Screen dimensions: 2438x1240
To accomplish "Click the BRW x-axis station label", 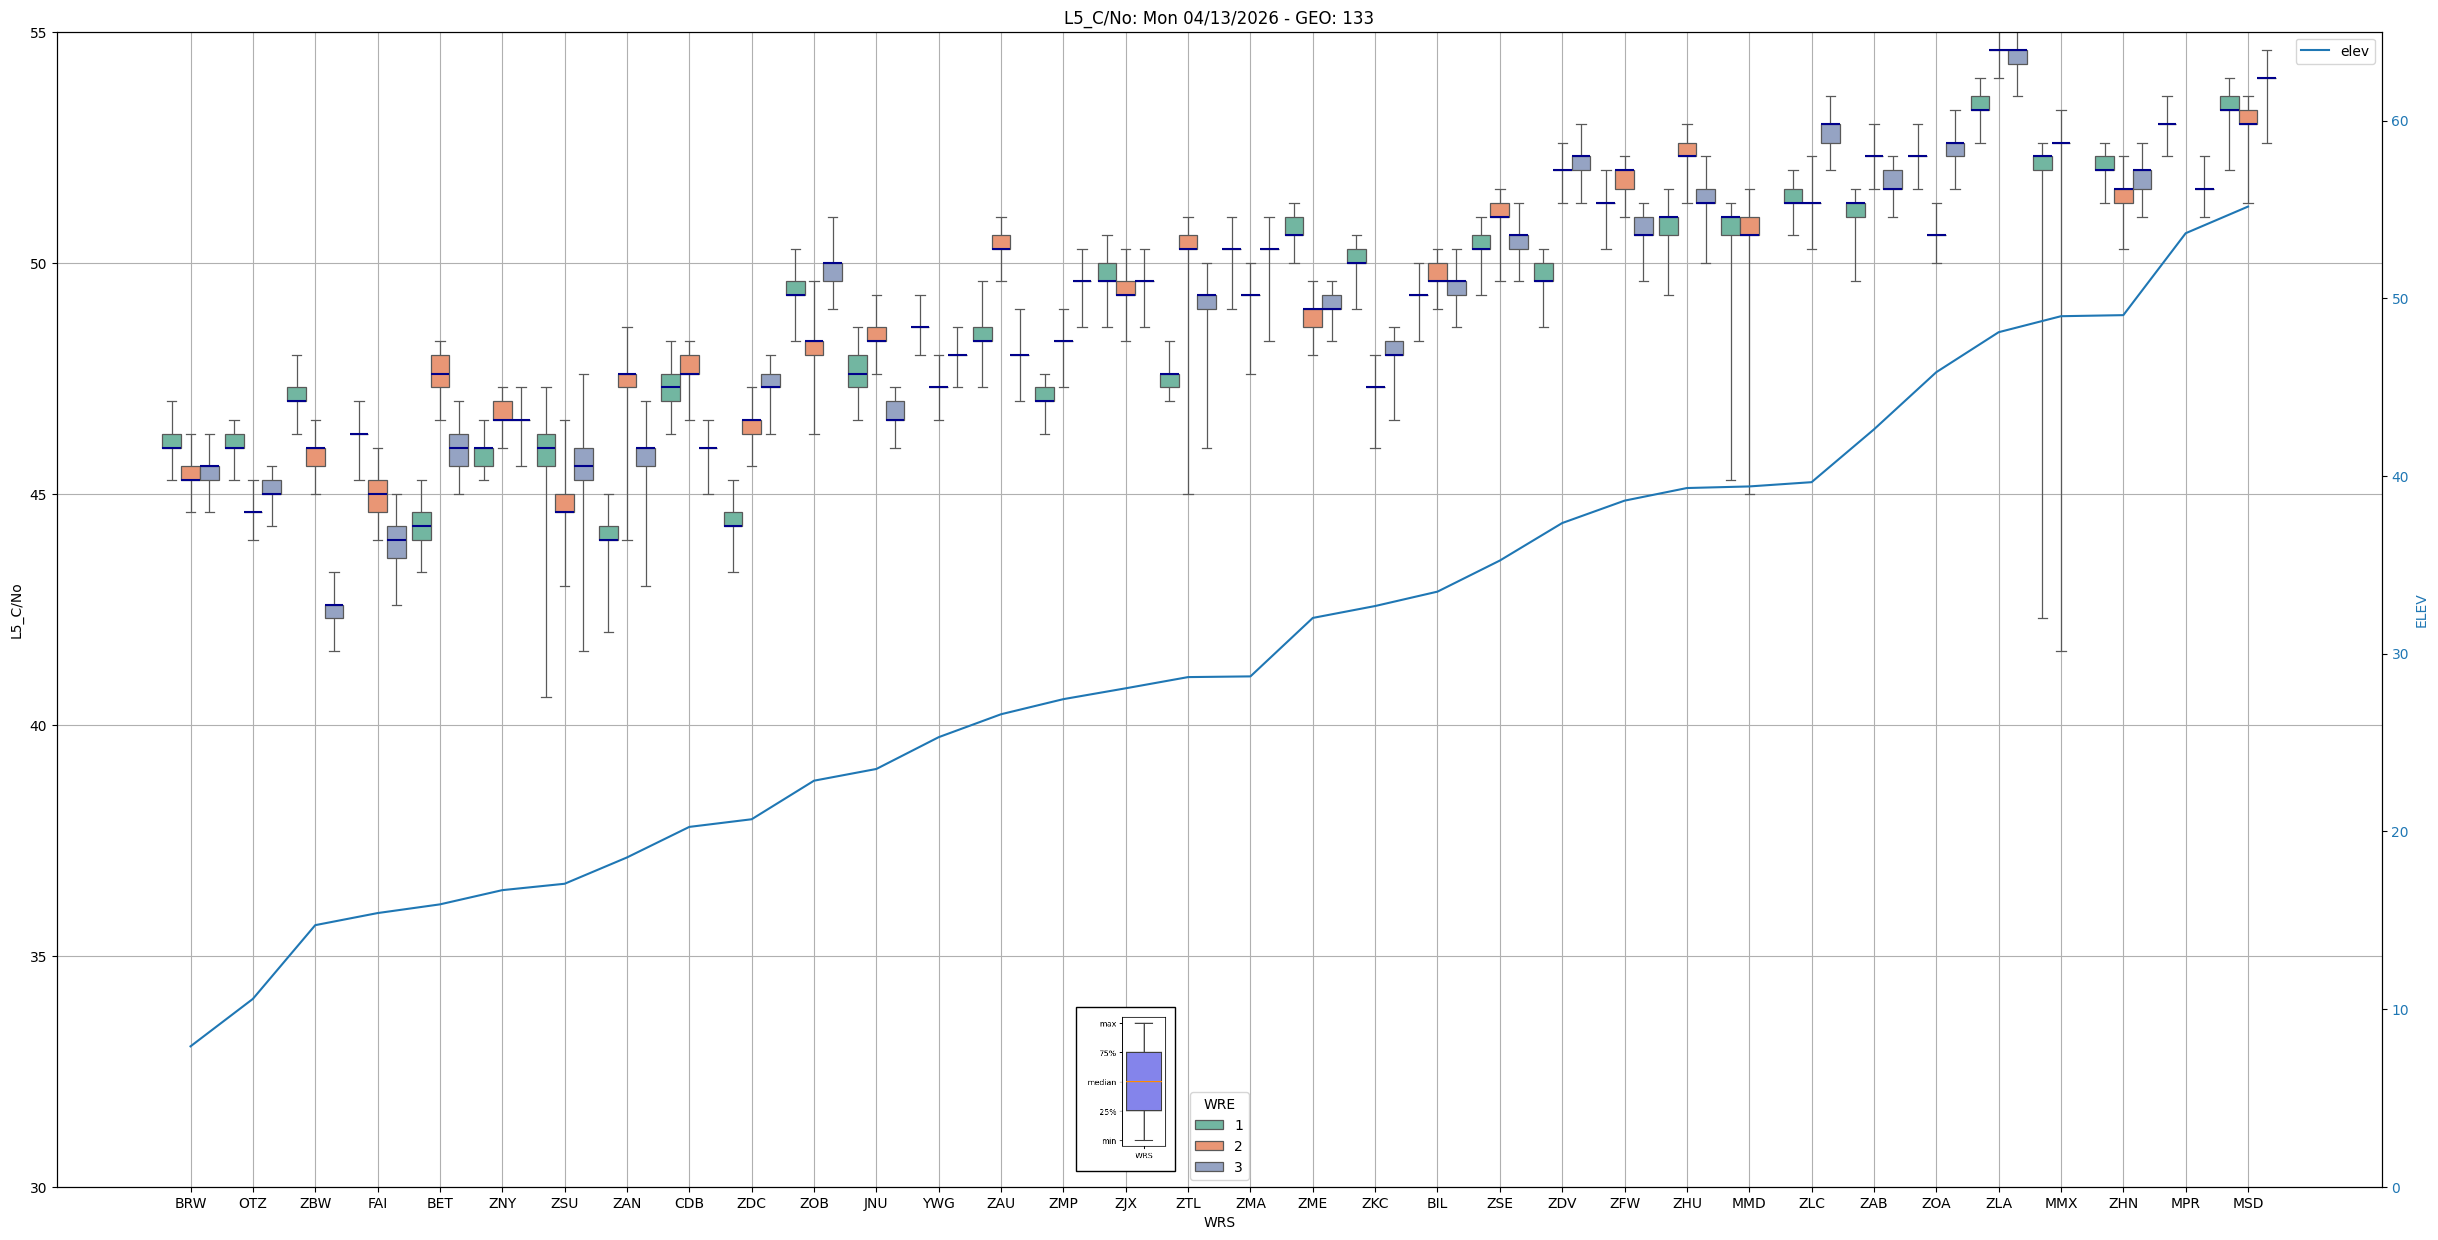I will [190, 1203].
